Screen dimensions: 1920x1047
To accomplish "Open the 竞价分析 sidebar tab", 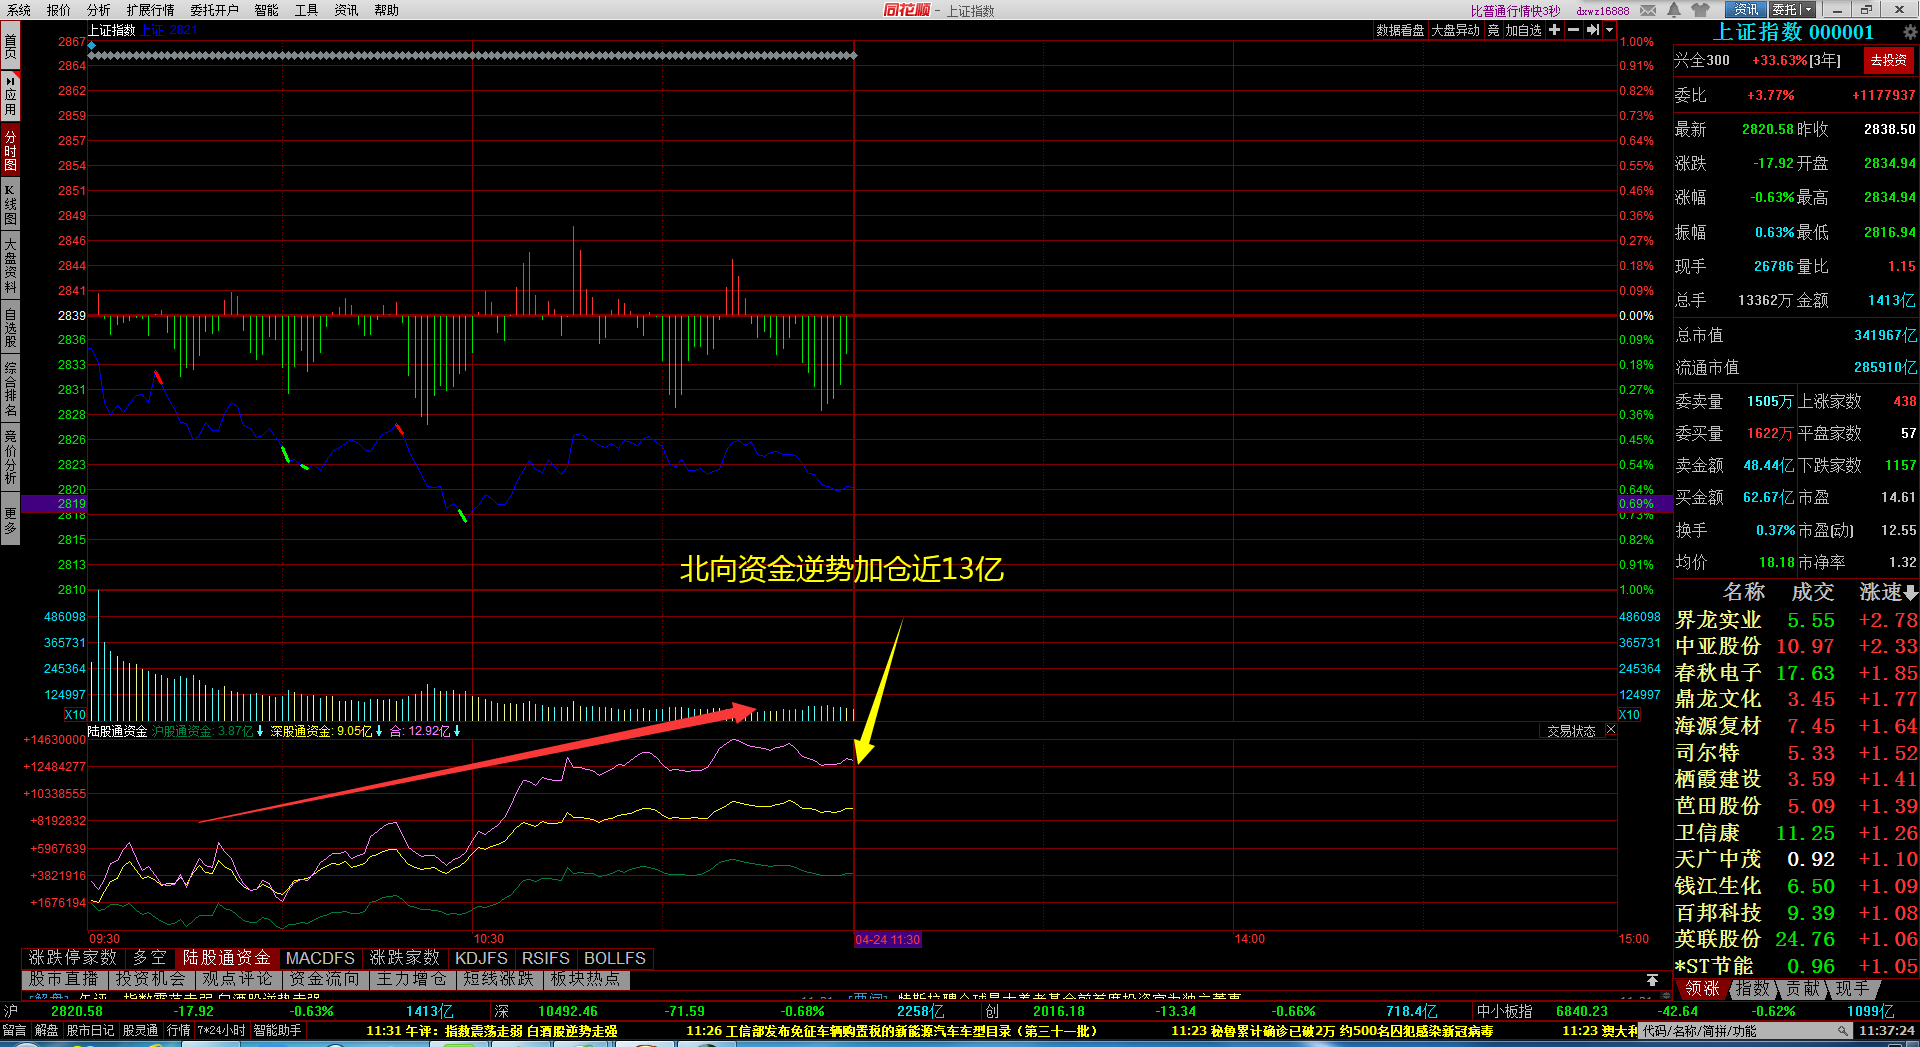I will [x=10, y=456].
